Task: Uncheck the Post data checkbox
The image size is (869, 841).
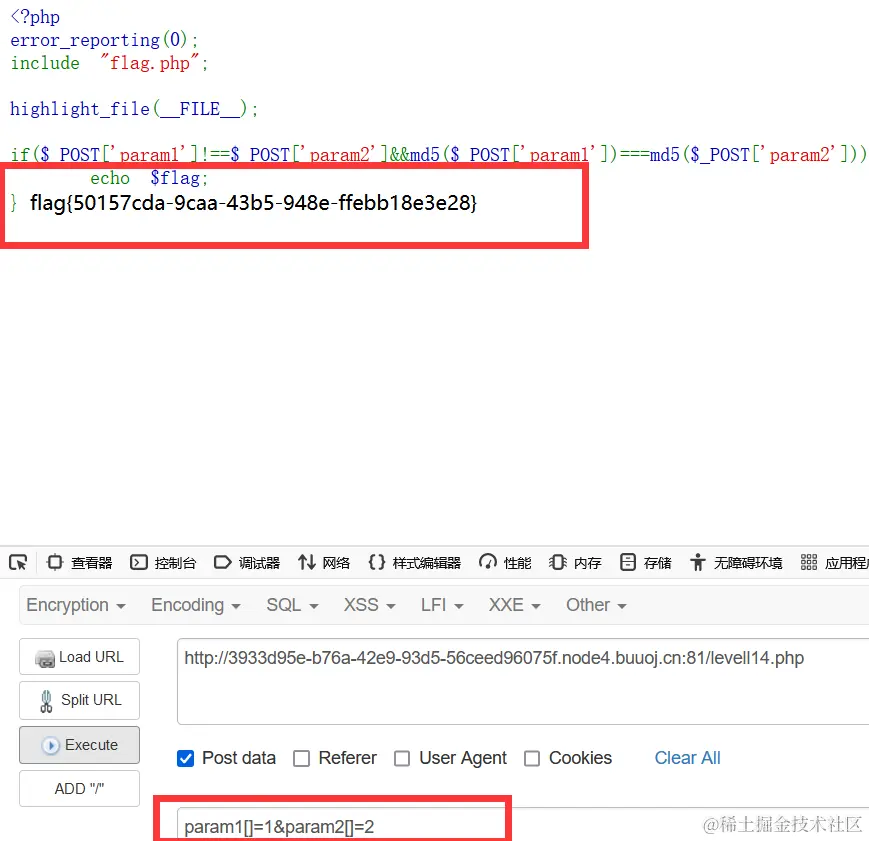Action: 186,758
